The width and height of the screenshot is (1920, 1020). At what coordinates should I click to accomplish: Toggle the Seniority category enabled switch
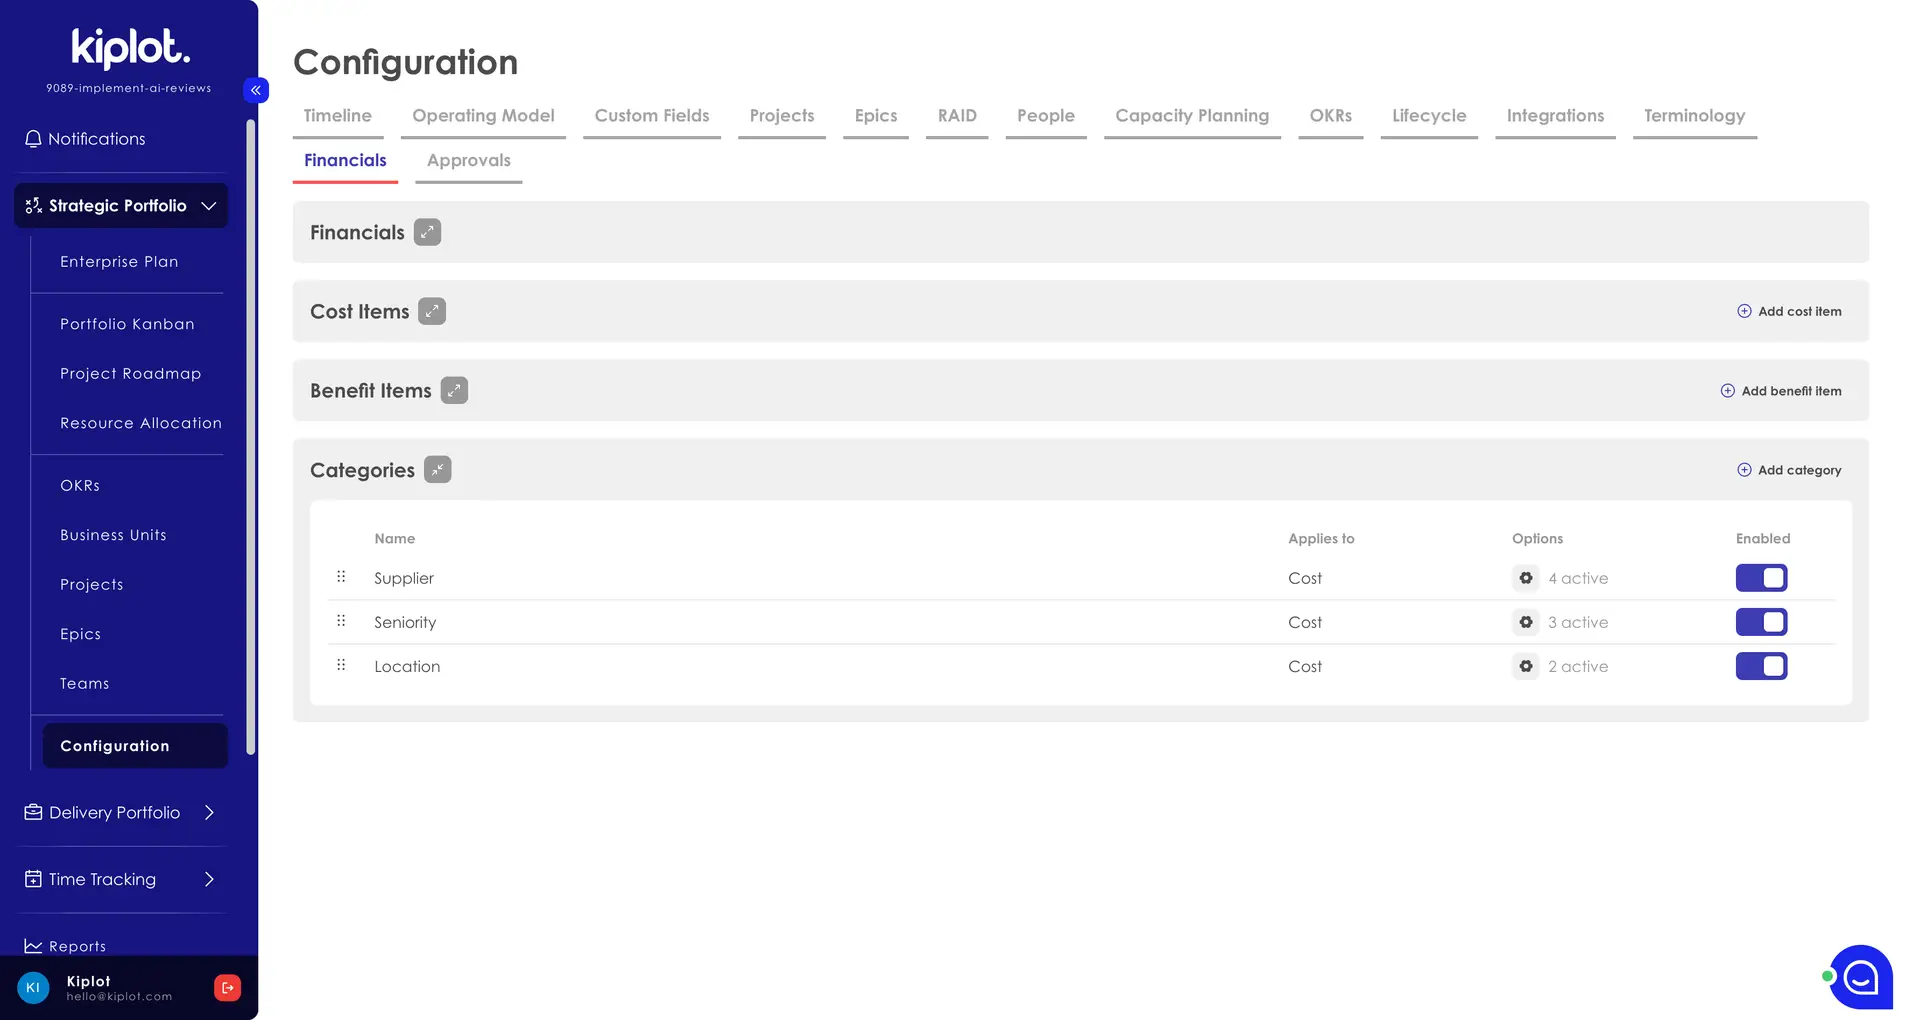coord(1761,622)
